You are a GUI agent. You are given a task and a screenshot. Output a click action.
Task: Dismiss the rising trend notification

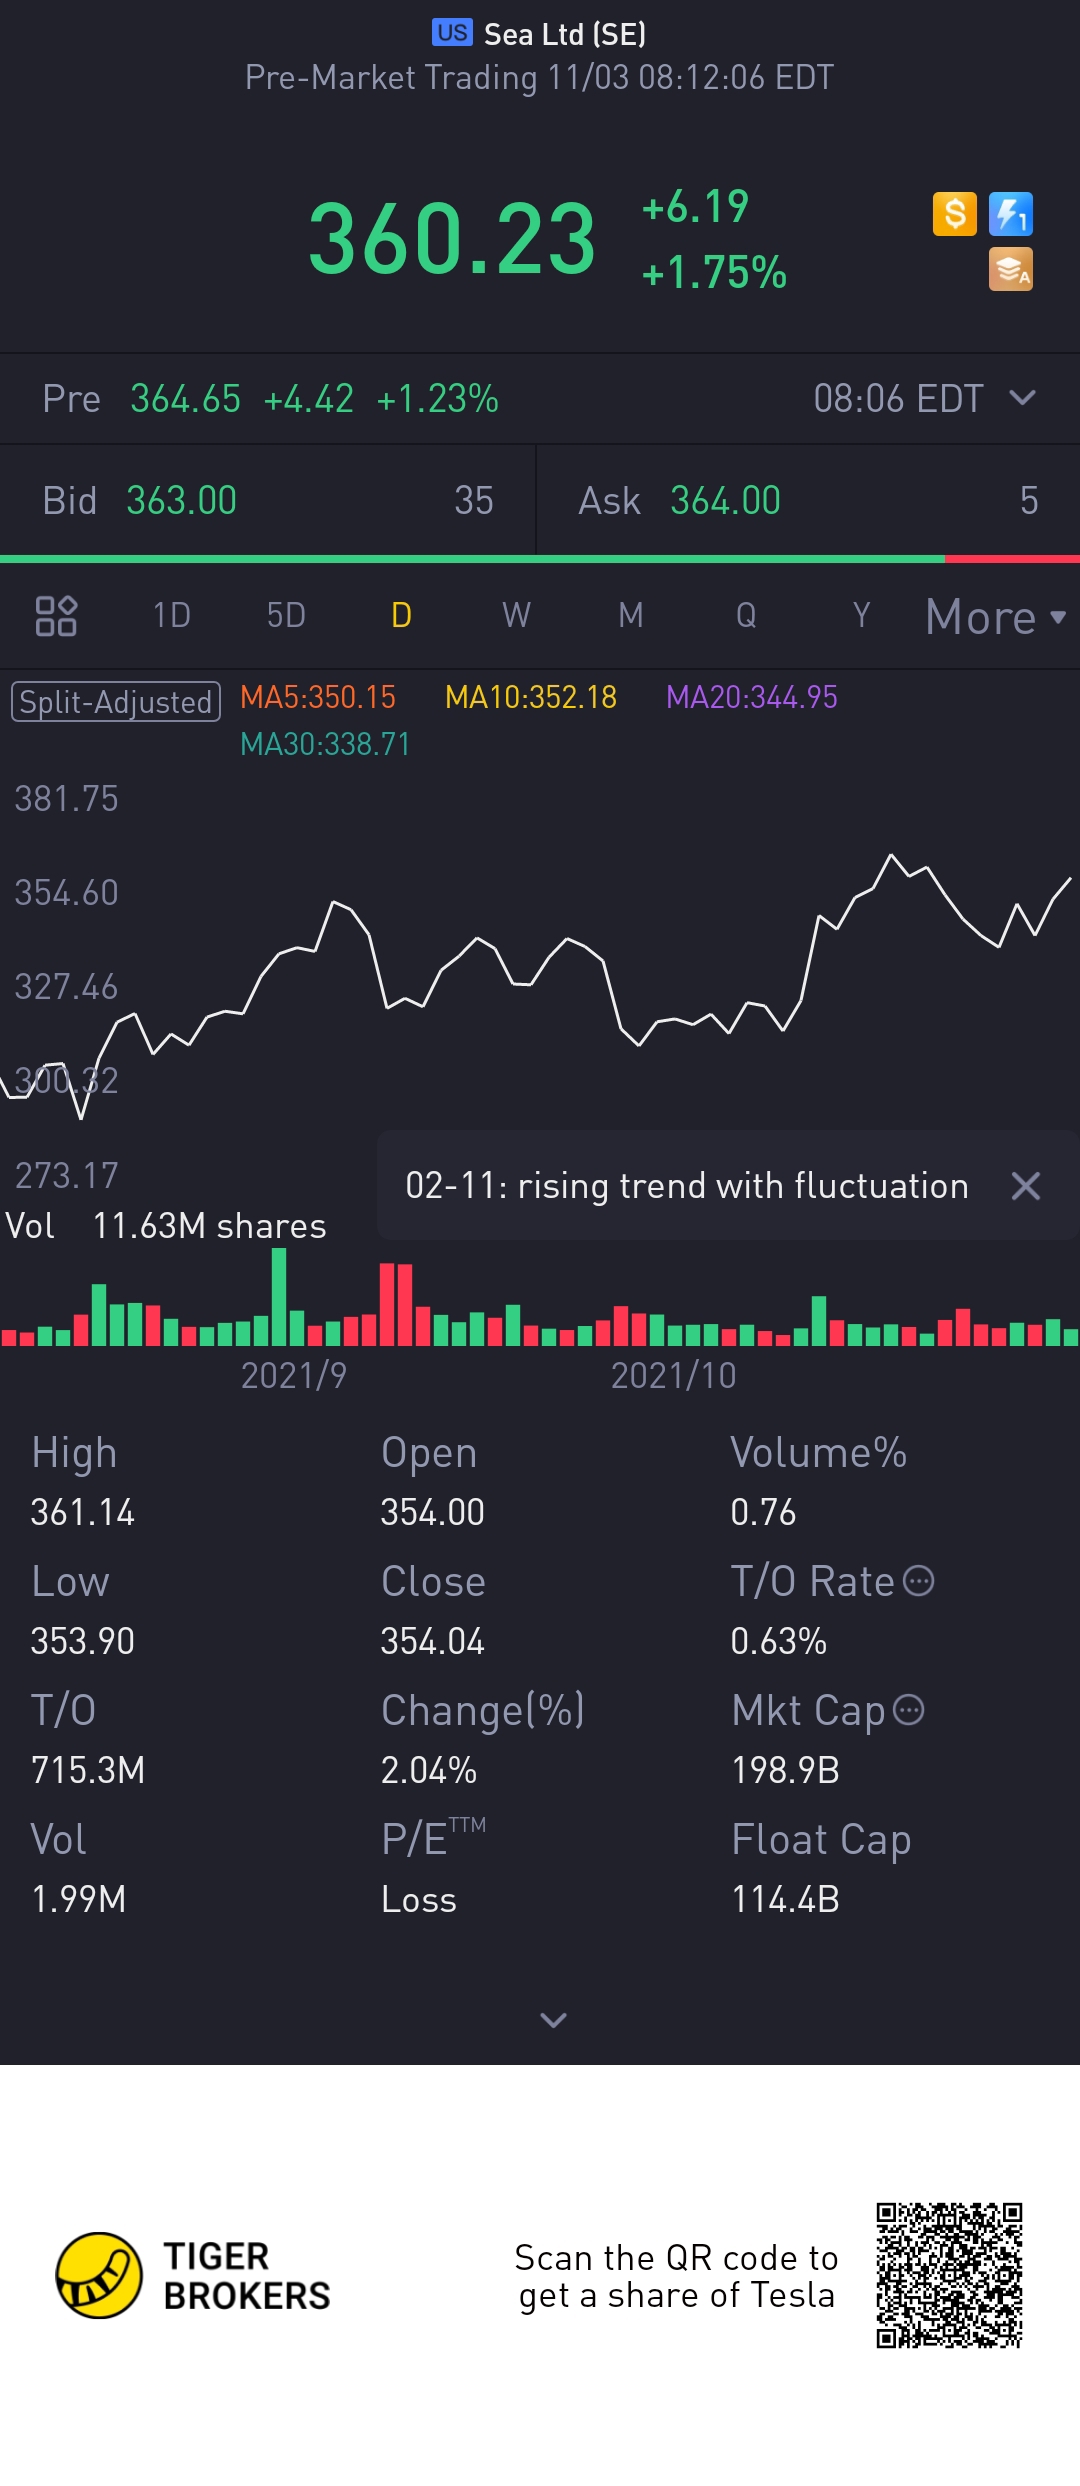[1025, 1186]
